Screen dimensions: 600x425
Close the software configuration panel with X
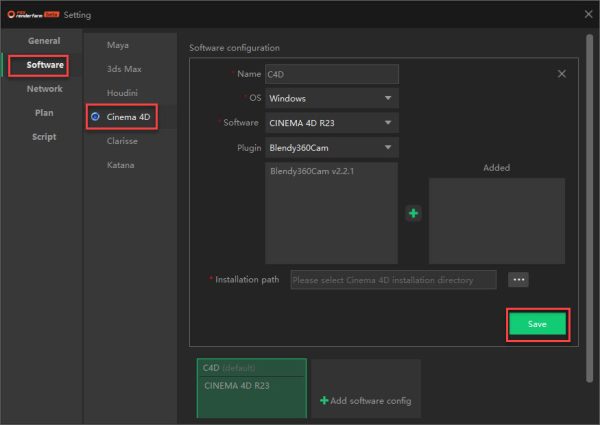[561, 74]
